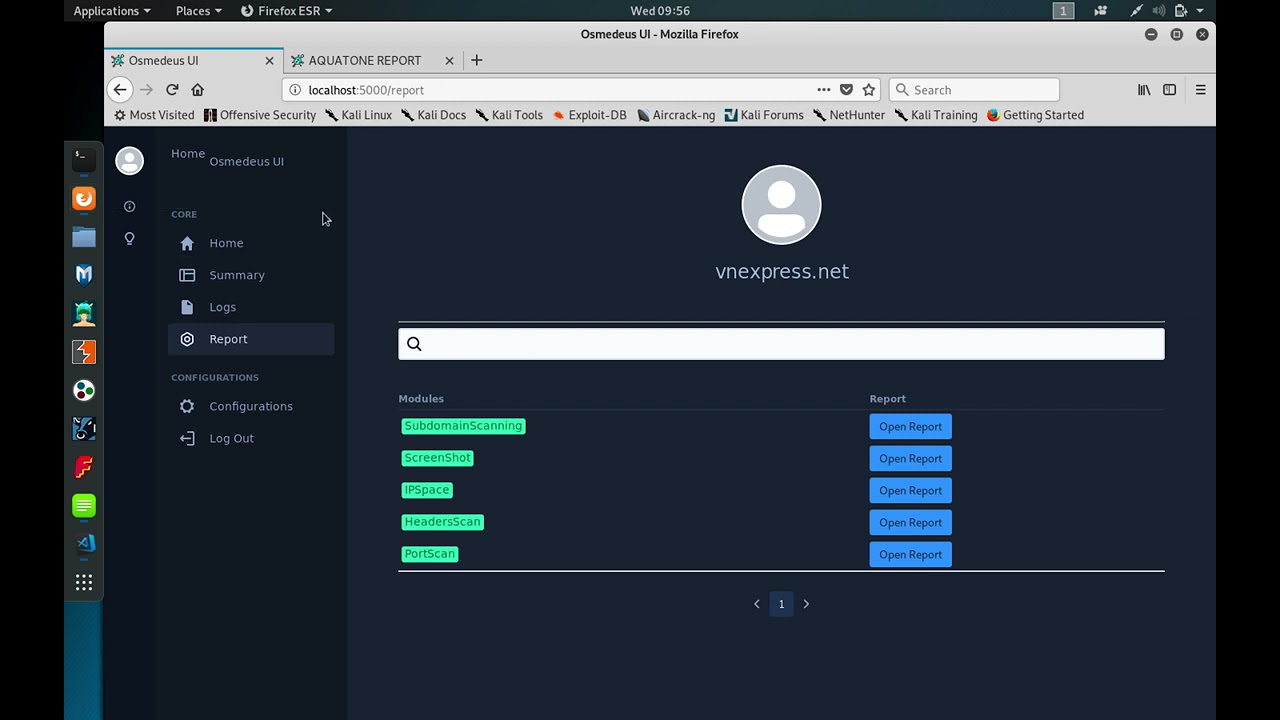Open Report for SubdomainScanning
Image resolution: width=1280 pixels, height=720 pixels.
point(910,426)
